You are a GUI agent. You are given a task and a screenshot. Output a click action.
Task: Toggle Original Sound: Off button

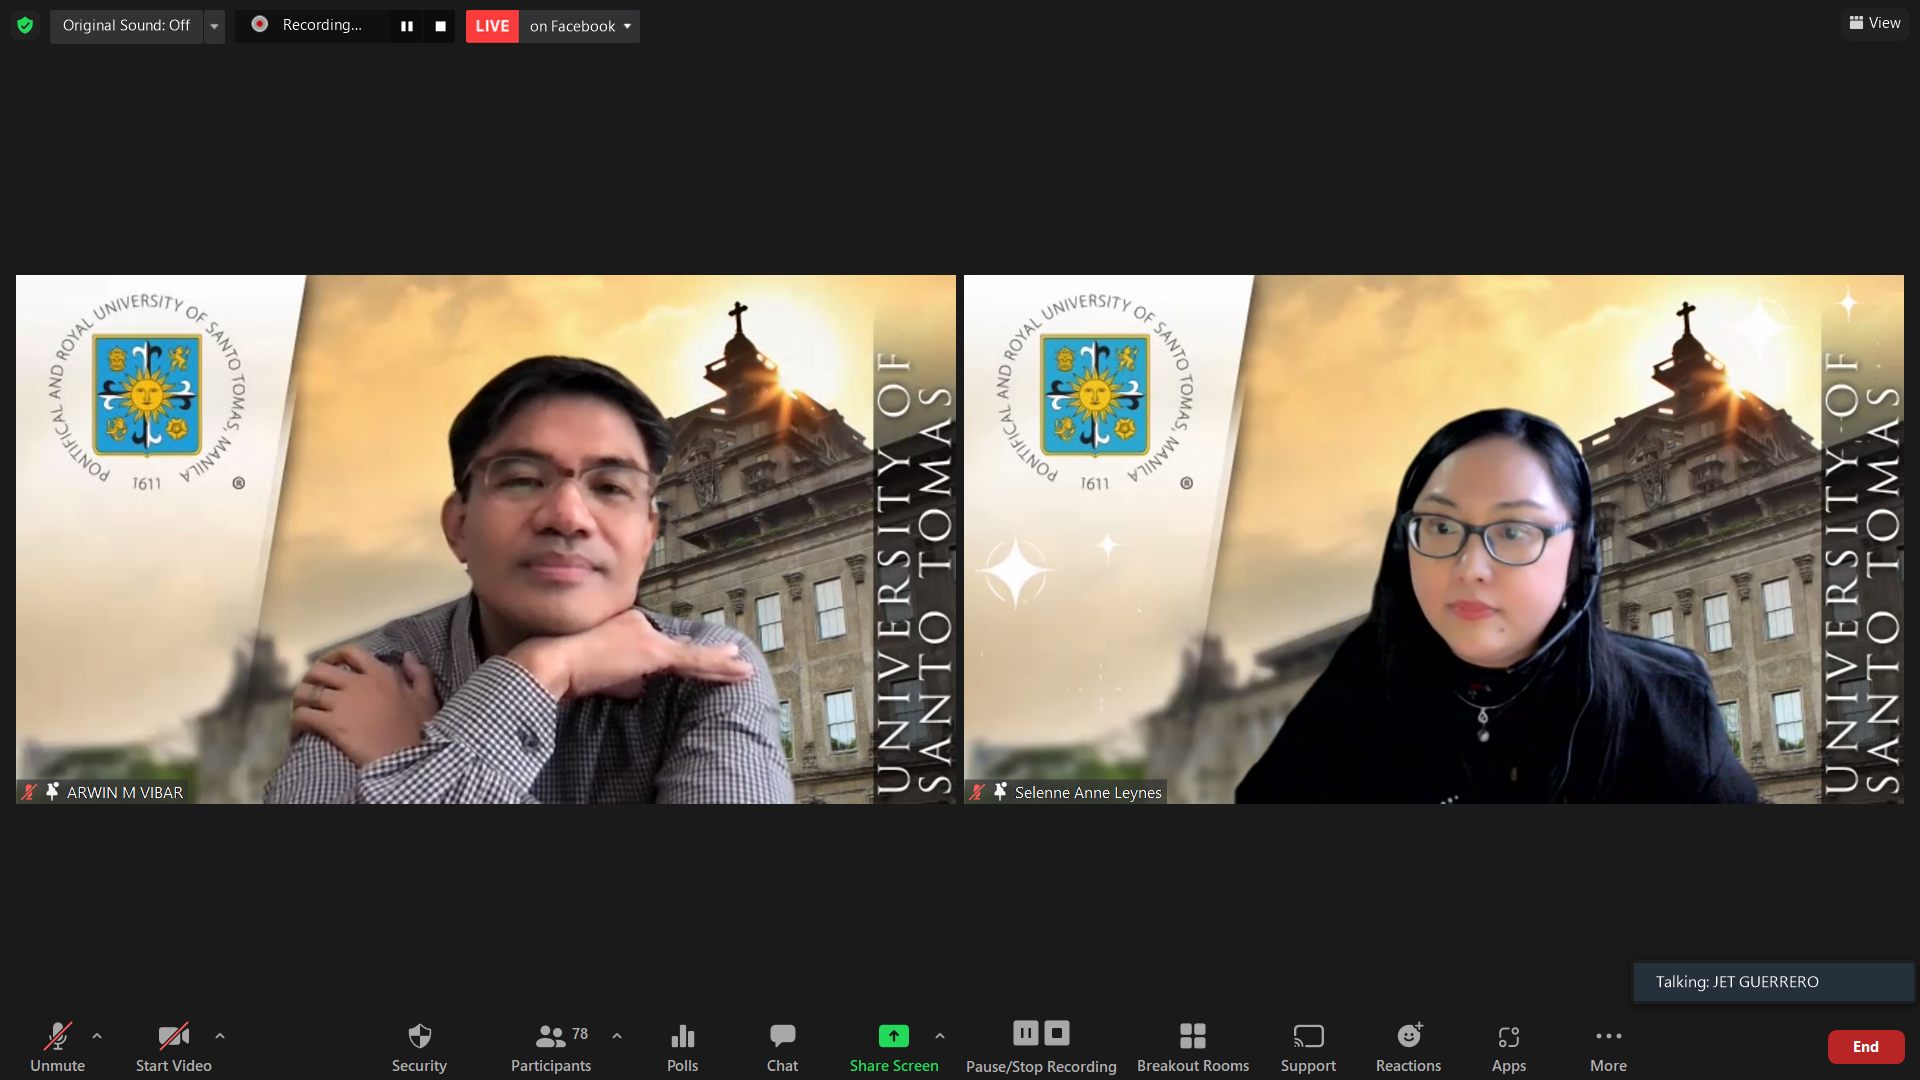pos(126,25)
